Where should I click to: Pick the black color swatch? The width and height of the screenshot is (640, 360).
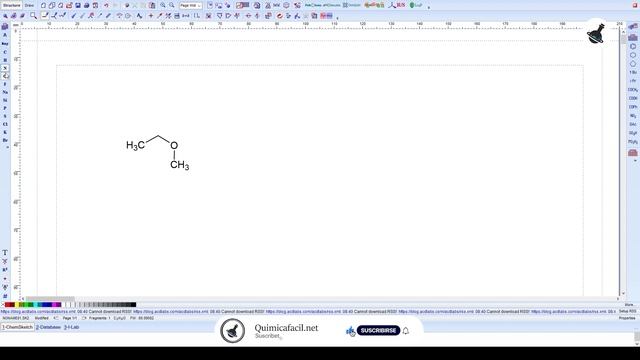[x=133, y=305]
